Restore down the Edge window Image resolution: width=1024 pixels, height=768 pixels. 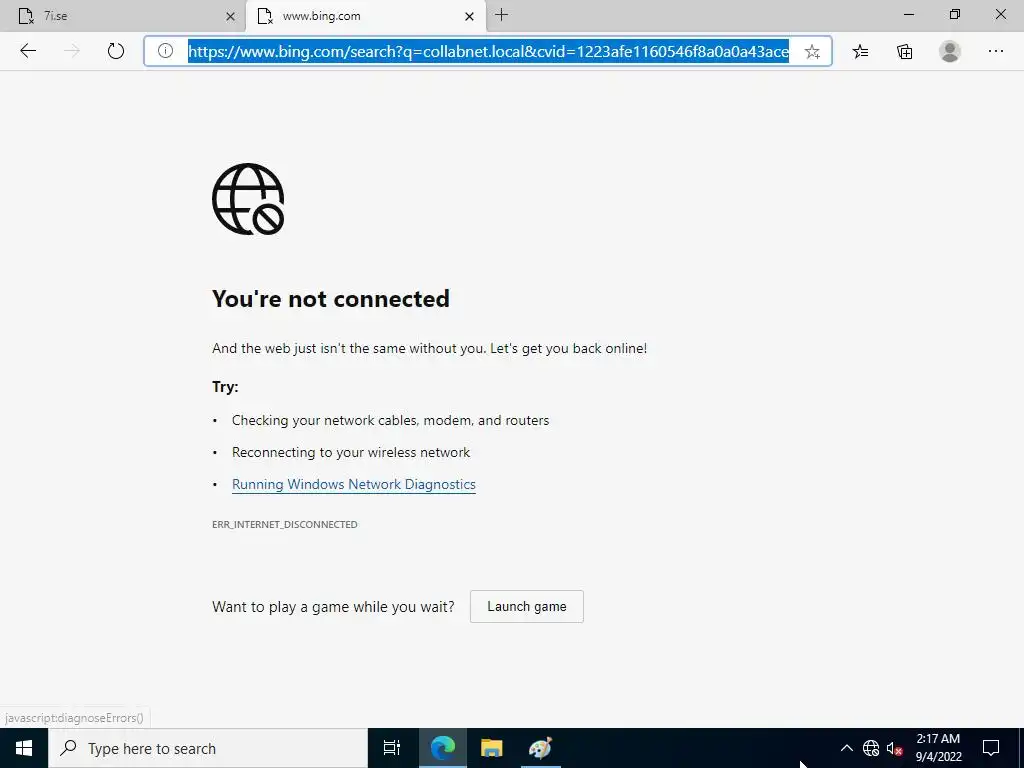point(955,14)
